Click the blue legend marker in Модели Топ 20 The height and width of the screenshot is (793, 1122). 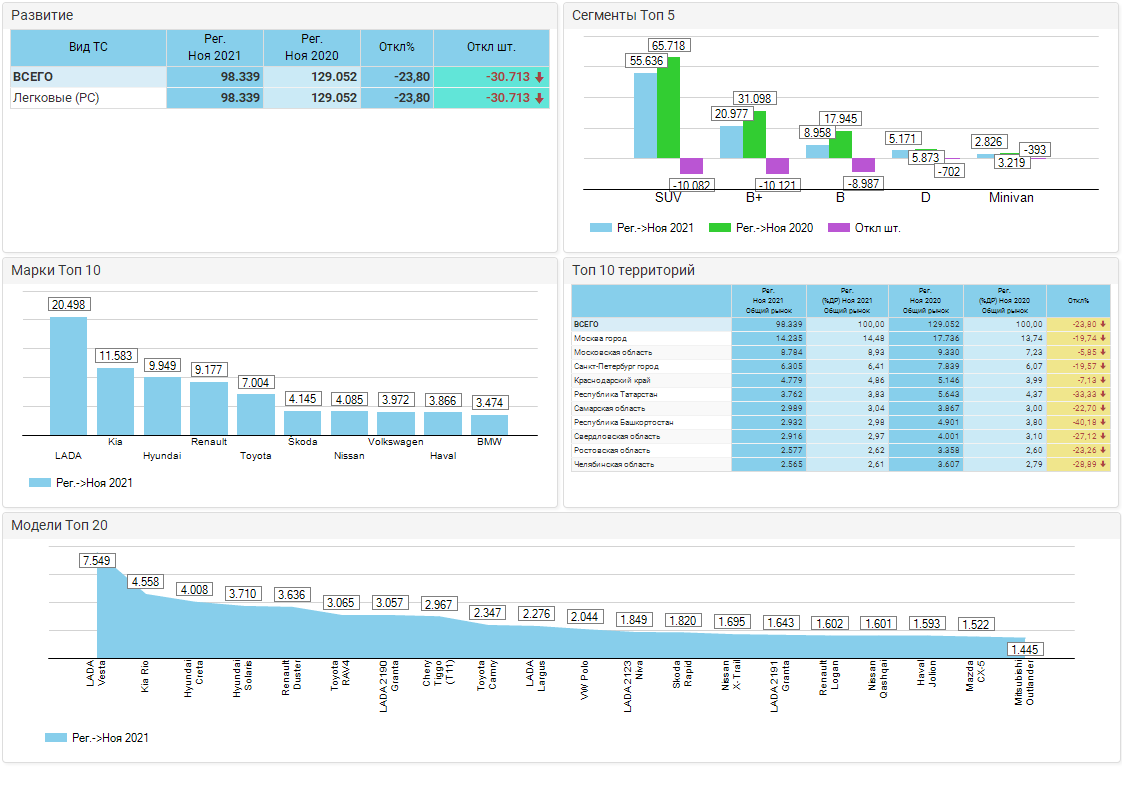(56, 738)
